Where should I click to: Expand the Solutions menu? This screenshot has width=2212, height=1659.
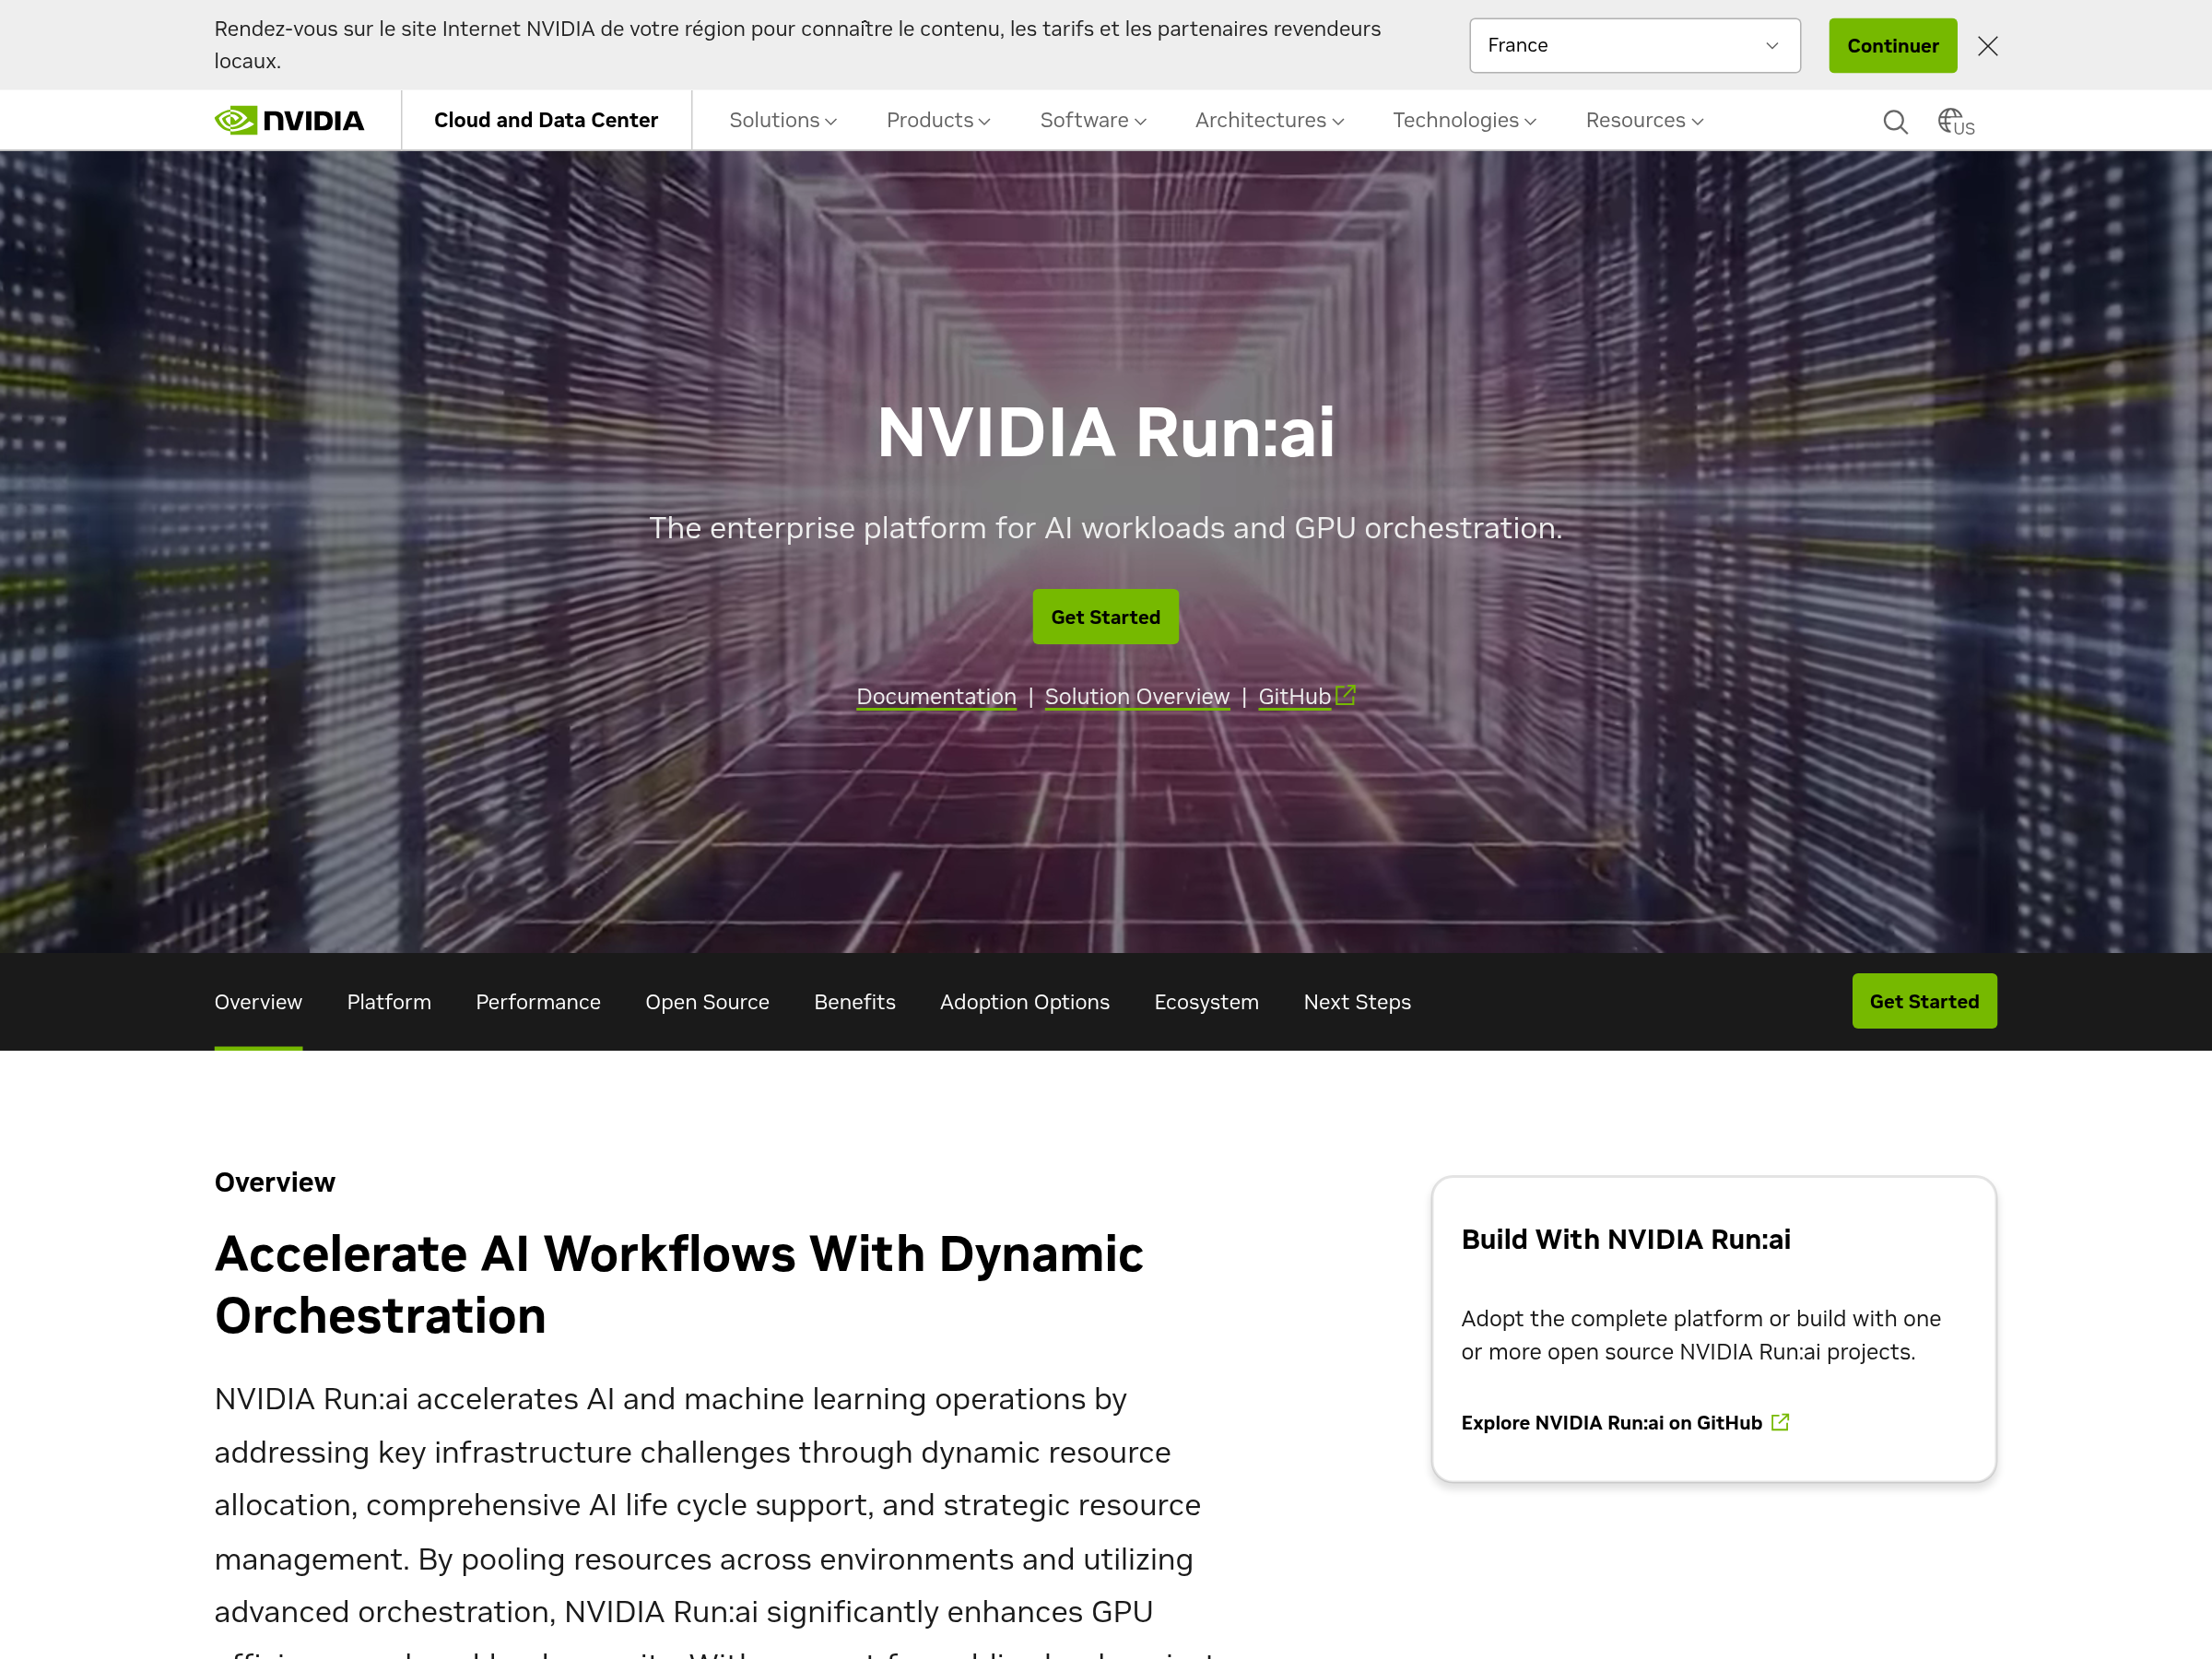(x=782, y=120)
